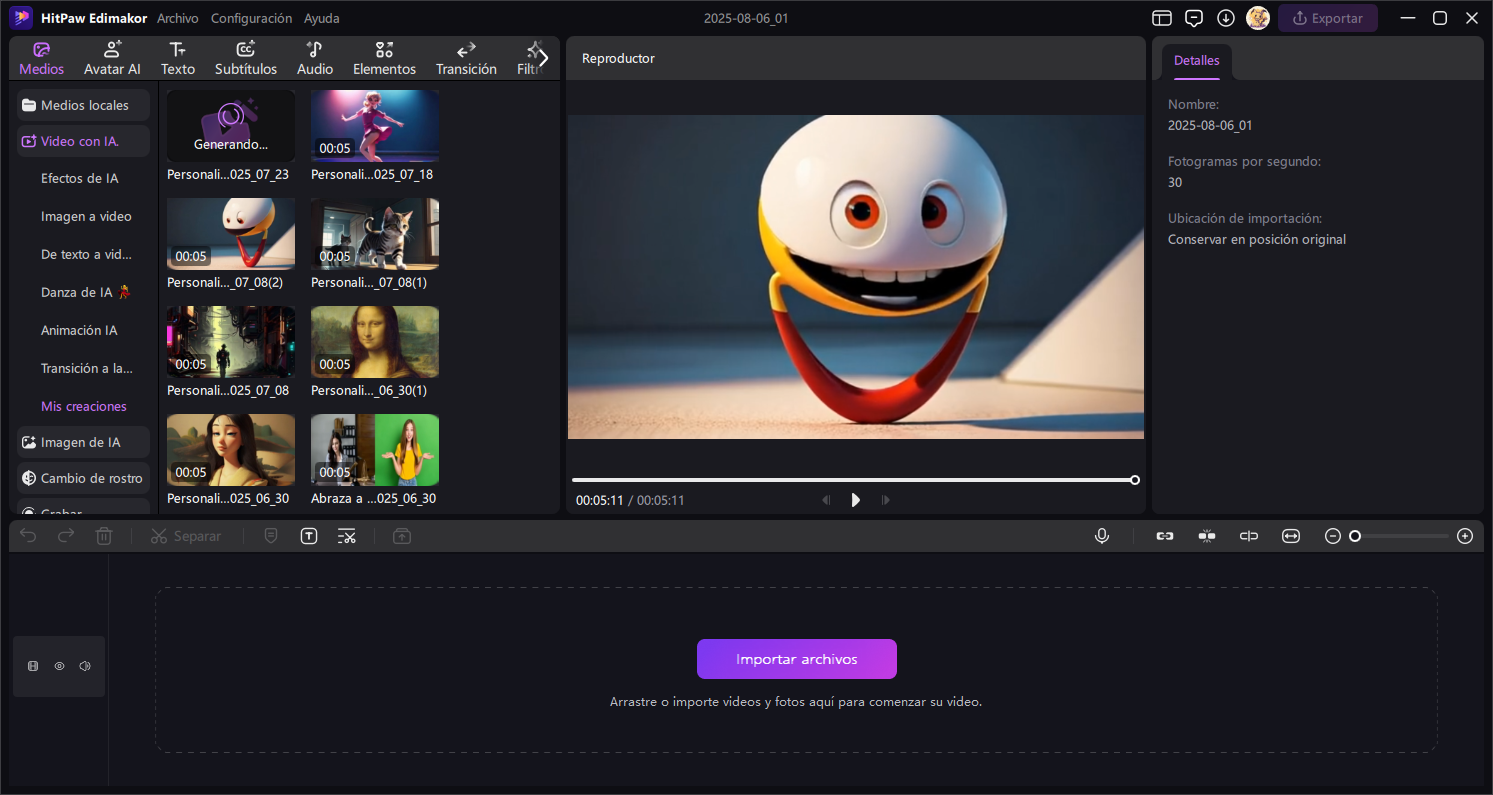Mute the track with speaker icon
This screenshot has width=1493, height=795.
click(85, 666)
